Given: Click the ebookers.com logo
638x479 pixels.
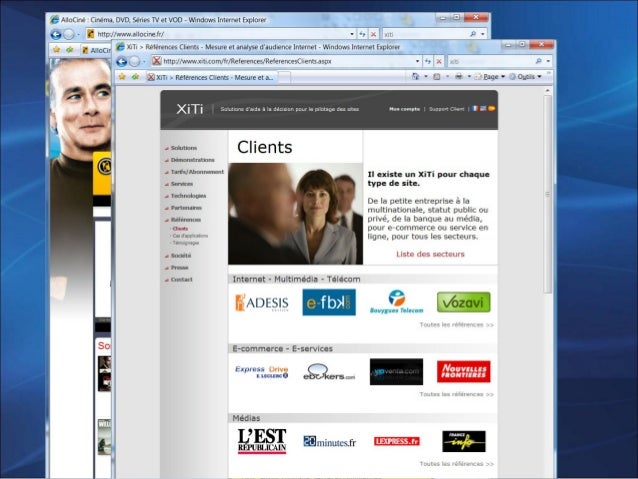Looking at the screenshot, I should [x=329, y=372].
